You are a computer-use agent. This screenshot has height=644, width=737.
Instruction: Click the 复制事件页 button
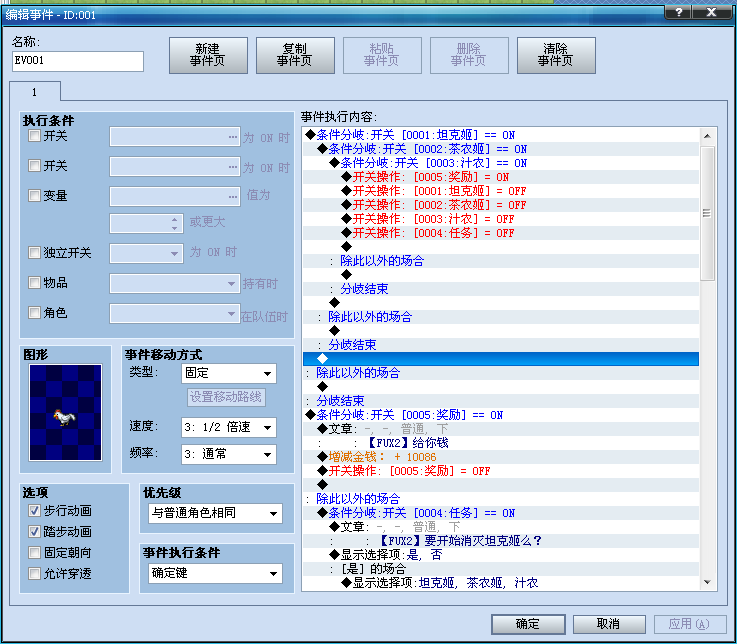[295, 55]
